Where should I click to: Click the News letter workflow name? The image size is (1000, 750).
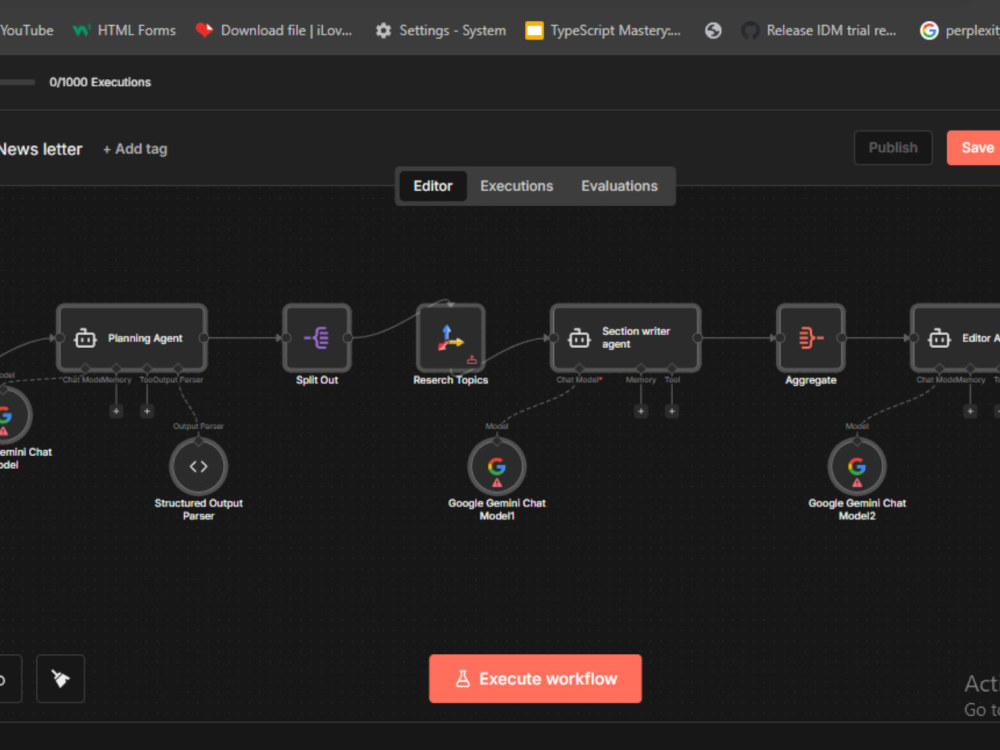coord(41,149)
